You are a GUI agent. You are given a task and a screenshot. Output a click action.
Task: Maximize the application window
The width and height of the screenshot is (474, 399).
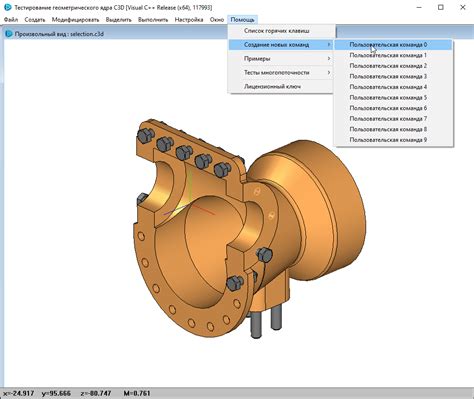441,7
